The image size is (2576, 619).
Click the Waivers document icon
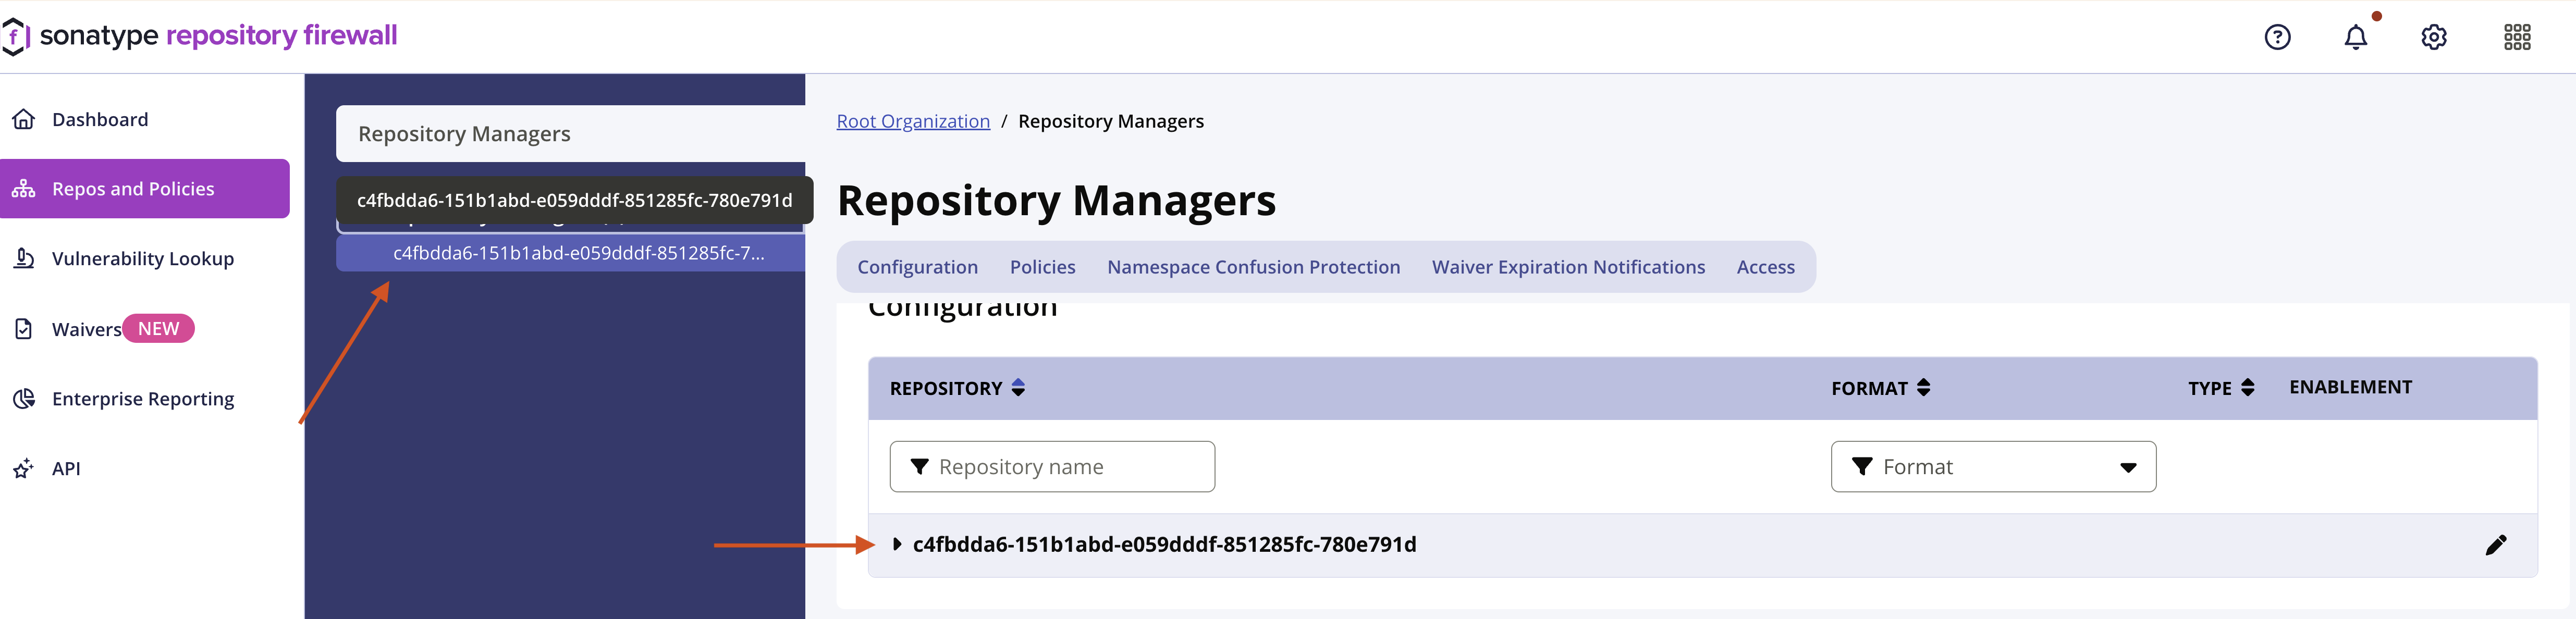24,329
